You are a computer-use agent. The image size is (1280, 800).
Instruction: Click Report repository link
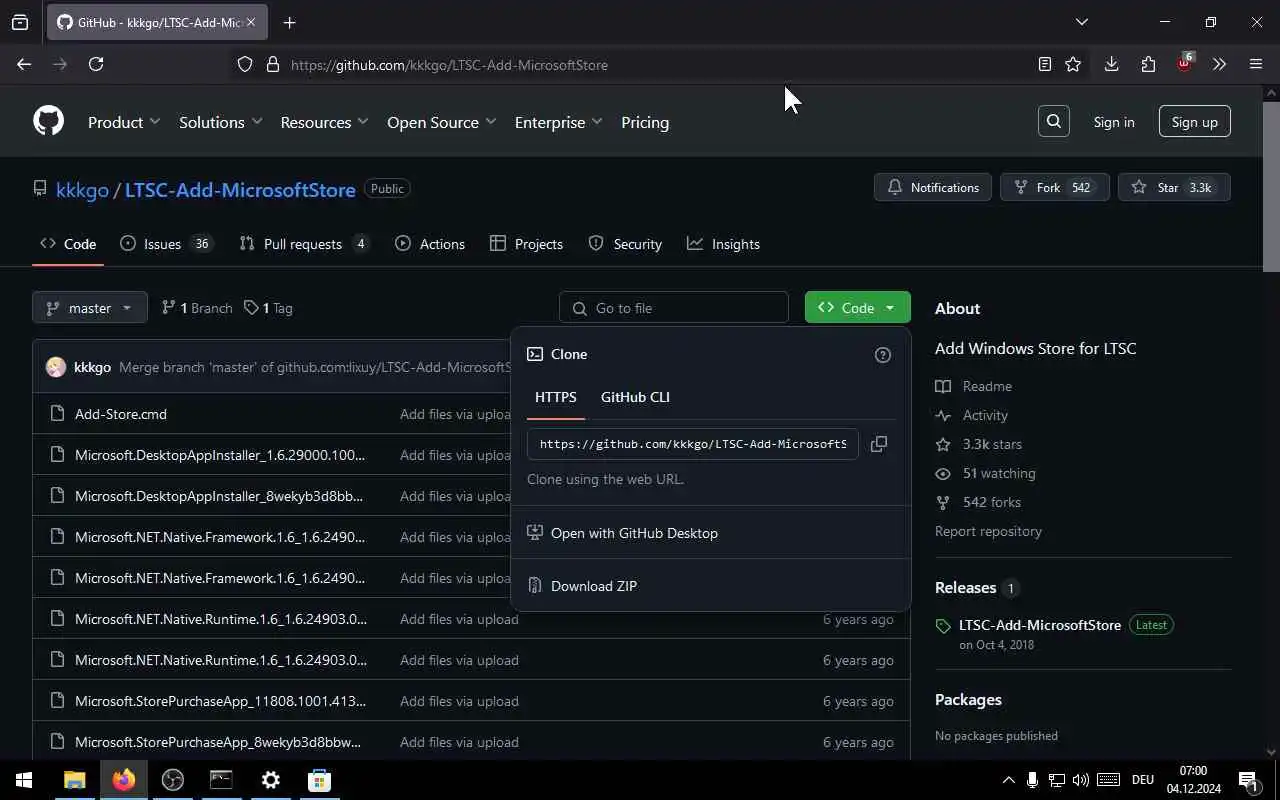coord(988,531)
